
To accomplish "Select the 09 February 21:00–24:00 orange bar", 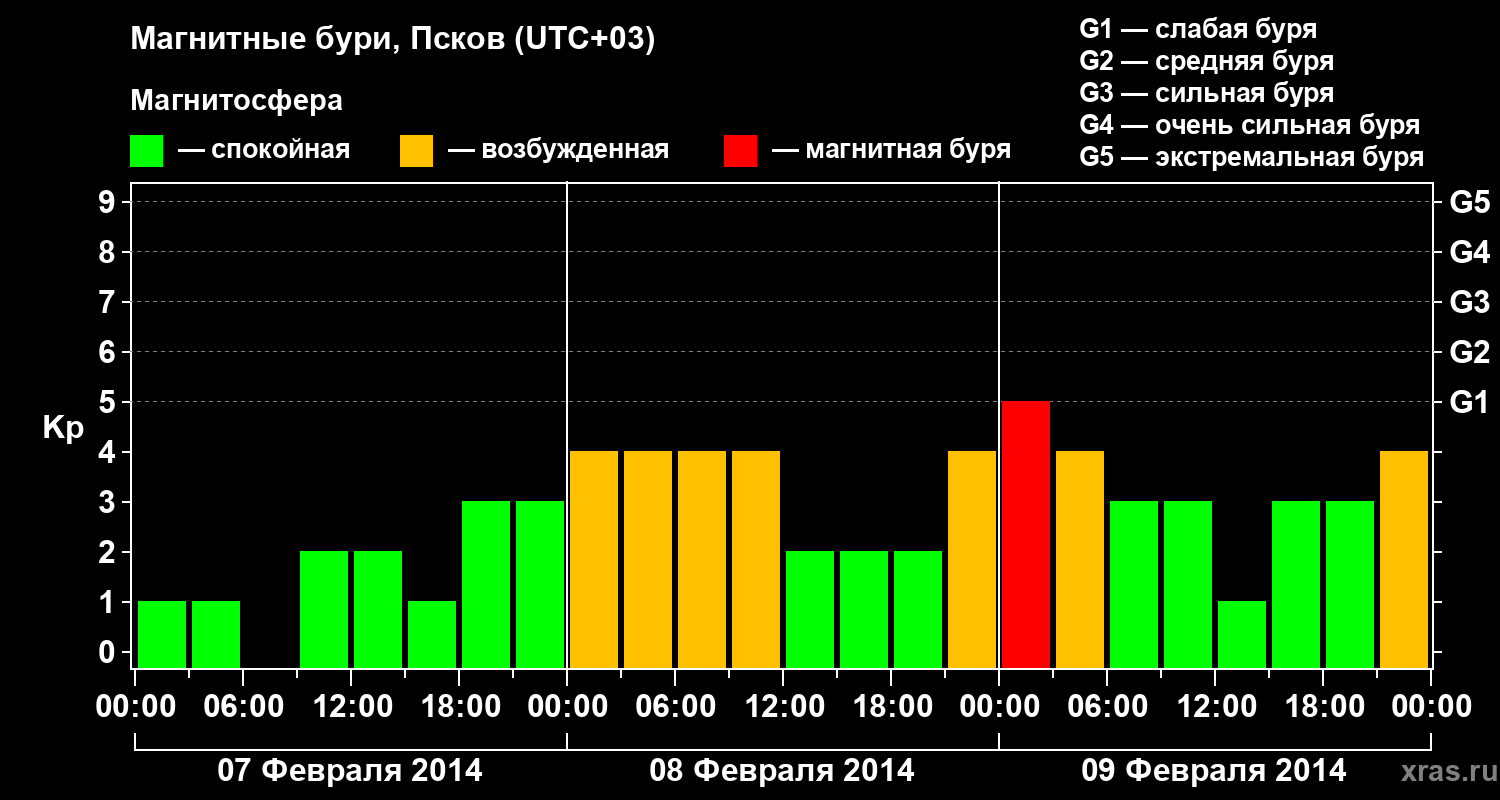I will point(1404,559).
